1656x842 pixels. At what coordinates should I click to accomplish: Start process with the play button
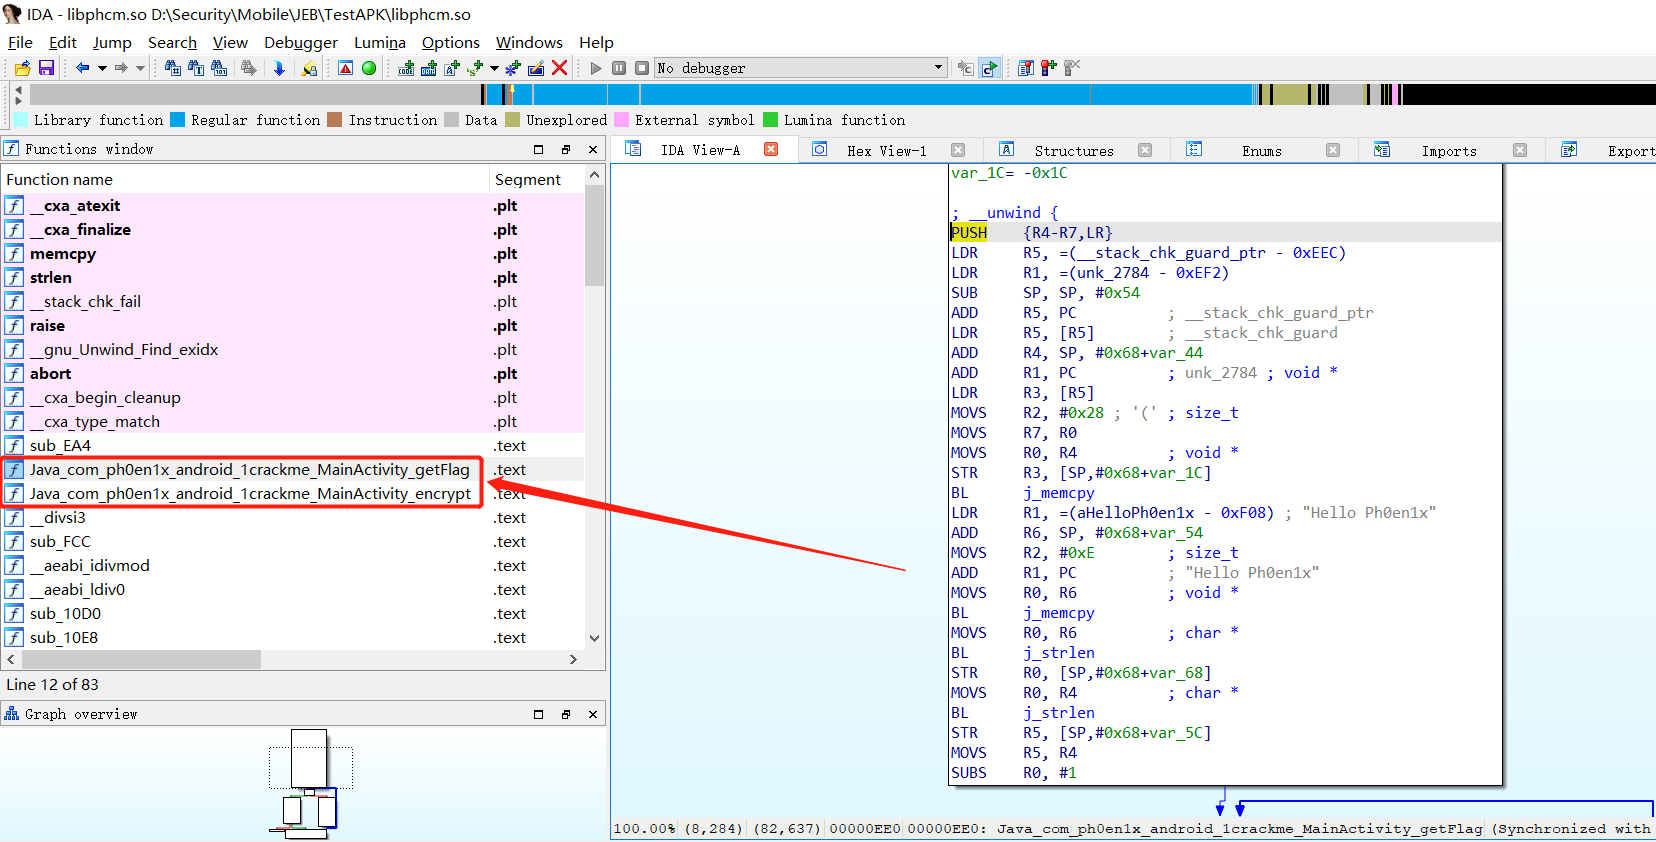click(596, 68)
